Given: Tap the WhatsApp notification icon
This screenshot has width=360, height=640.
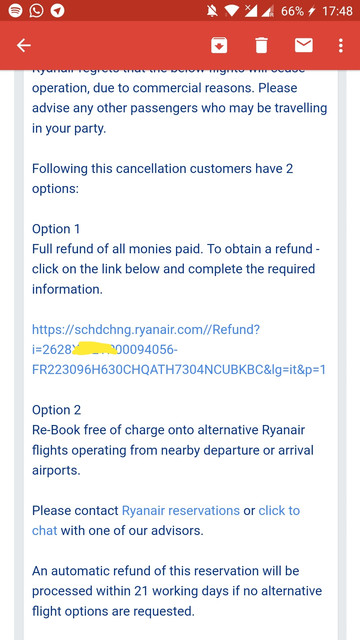Looking at the screenshot, I should (36, 11).
